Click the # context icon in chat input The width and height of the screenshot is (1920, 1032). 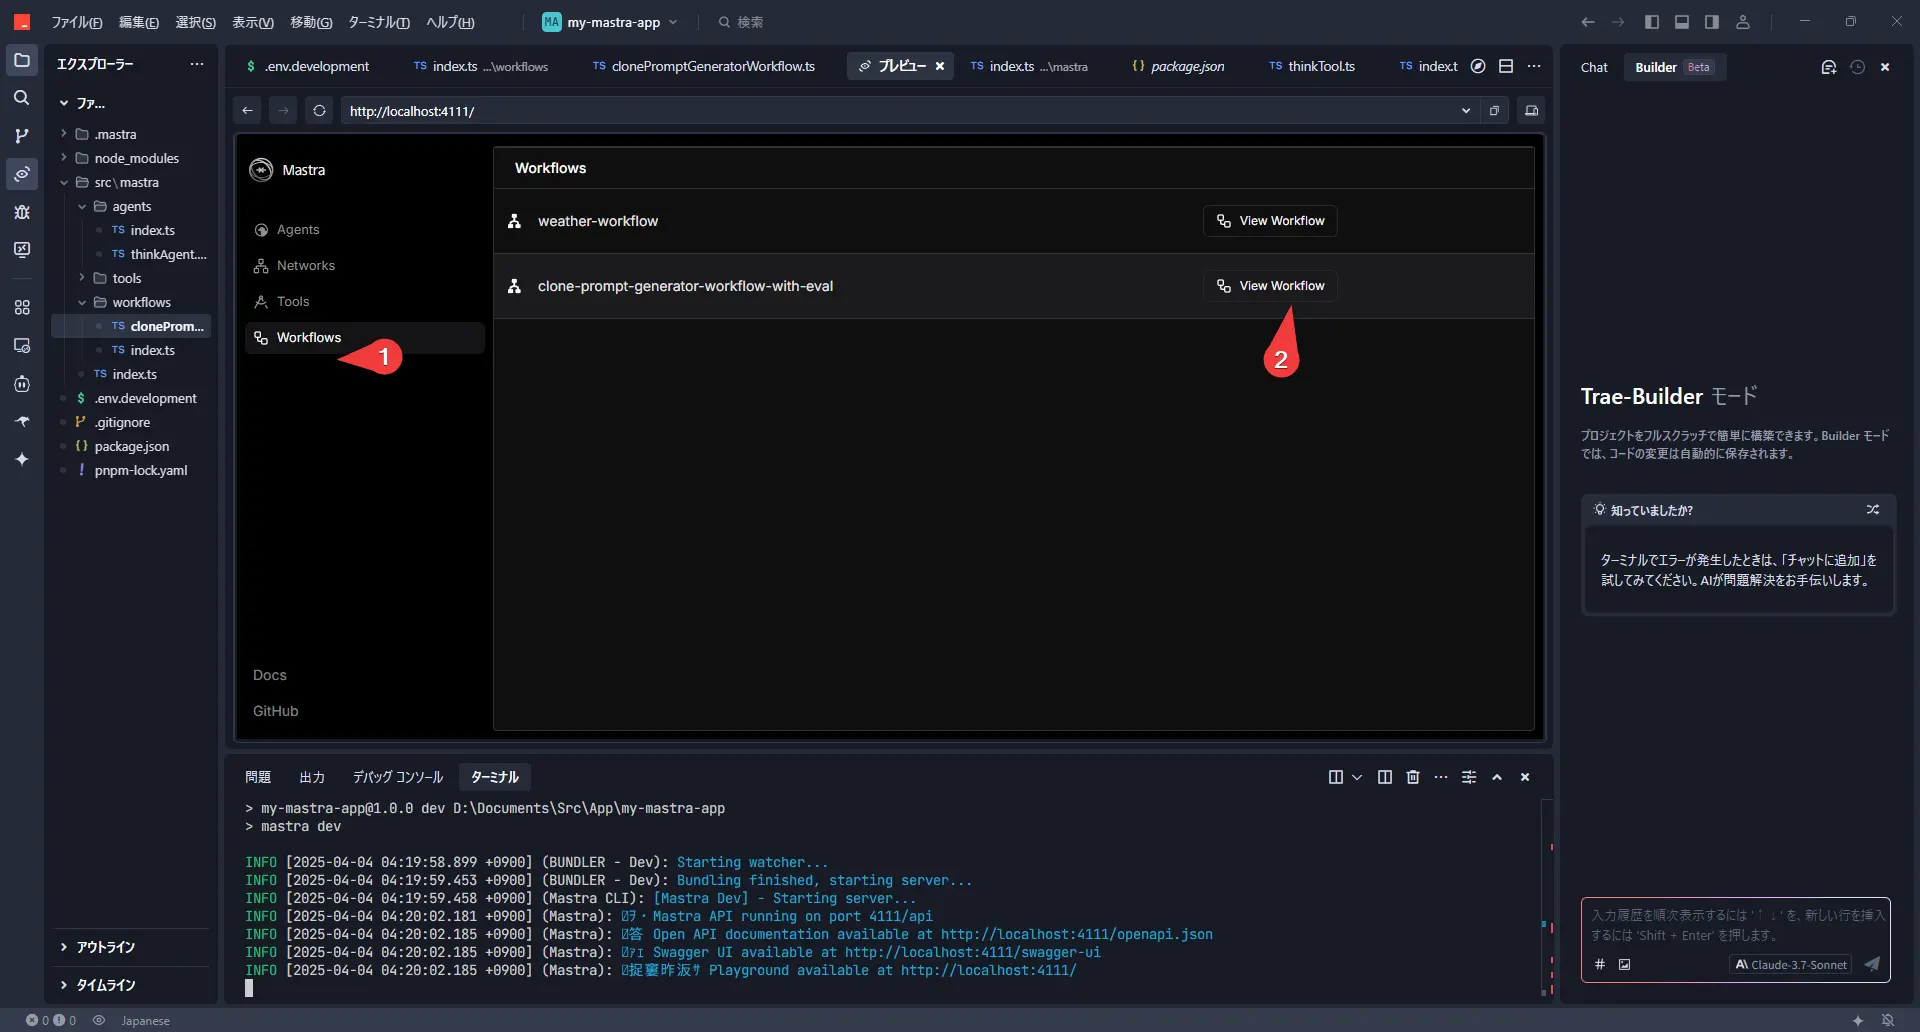click(x=1600, y=964)
